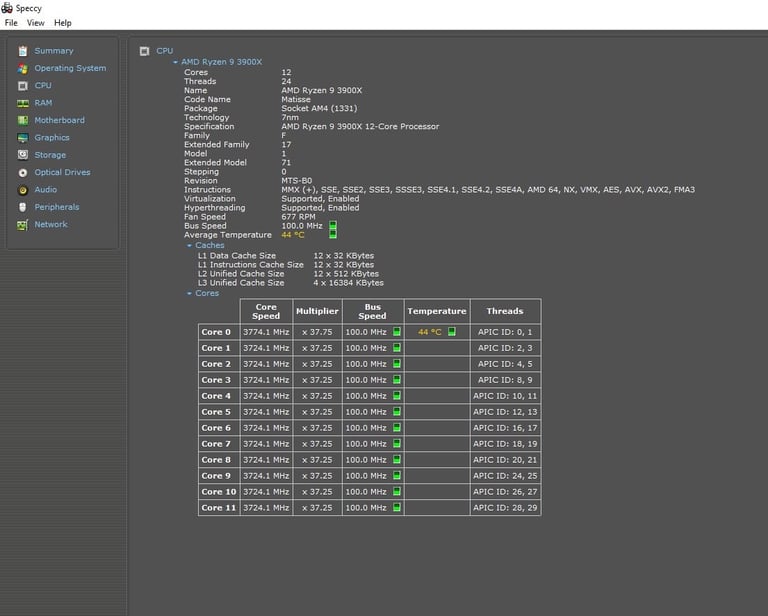Go to the Summary section

pos(54,51)
